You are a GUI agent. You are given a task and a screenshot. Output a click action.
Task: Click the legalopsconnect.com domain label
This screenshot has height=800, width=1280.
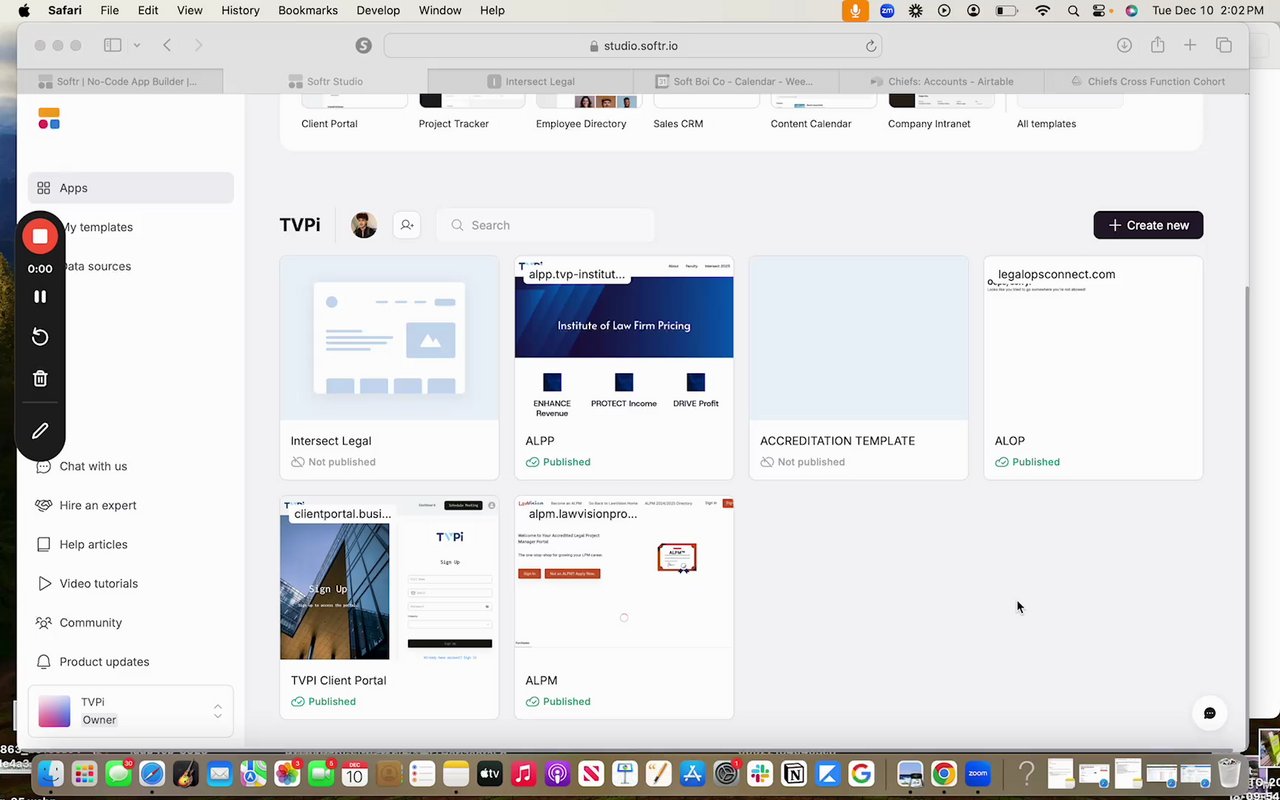tap(1056, 274)
